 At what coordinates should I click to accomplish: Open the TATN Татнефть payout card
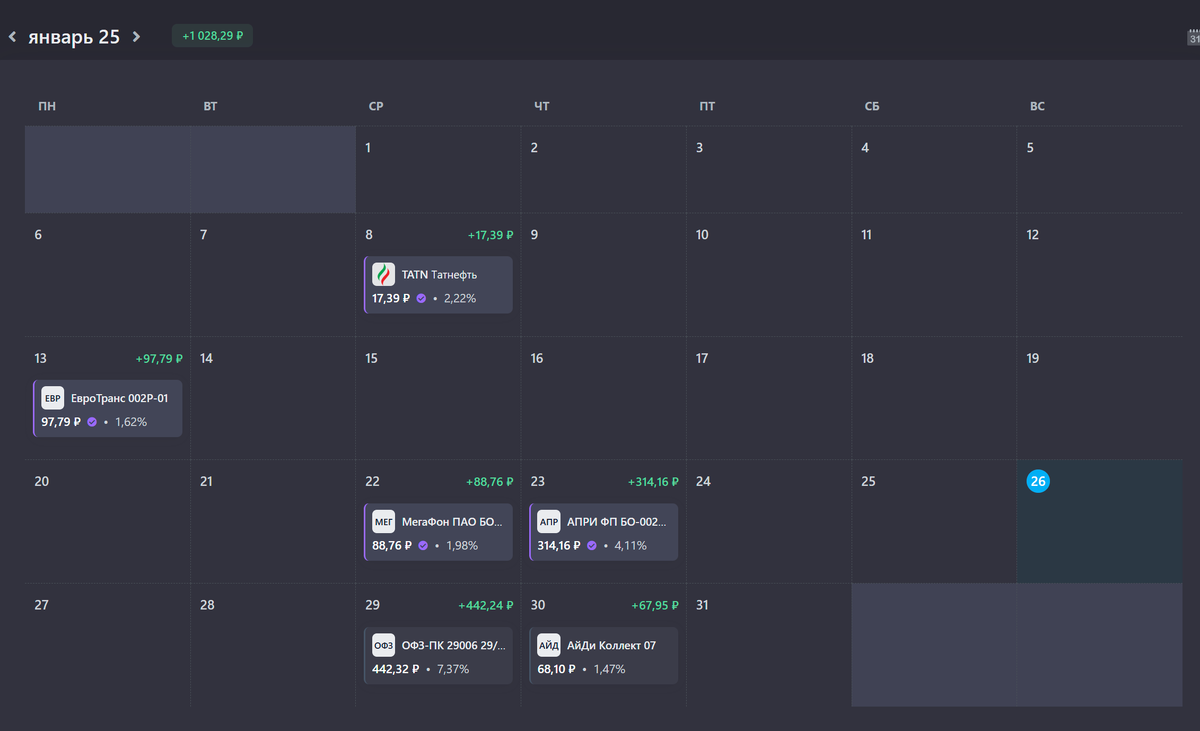tap(438, 284)
